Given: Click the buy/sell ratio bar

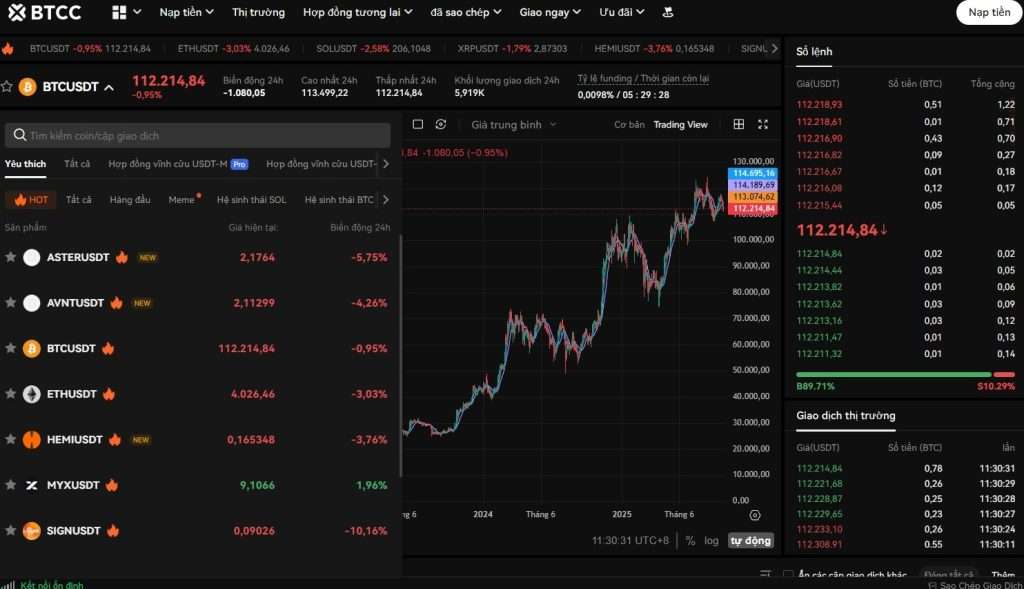Looking at the screenshot, I should [905, 375].
